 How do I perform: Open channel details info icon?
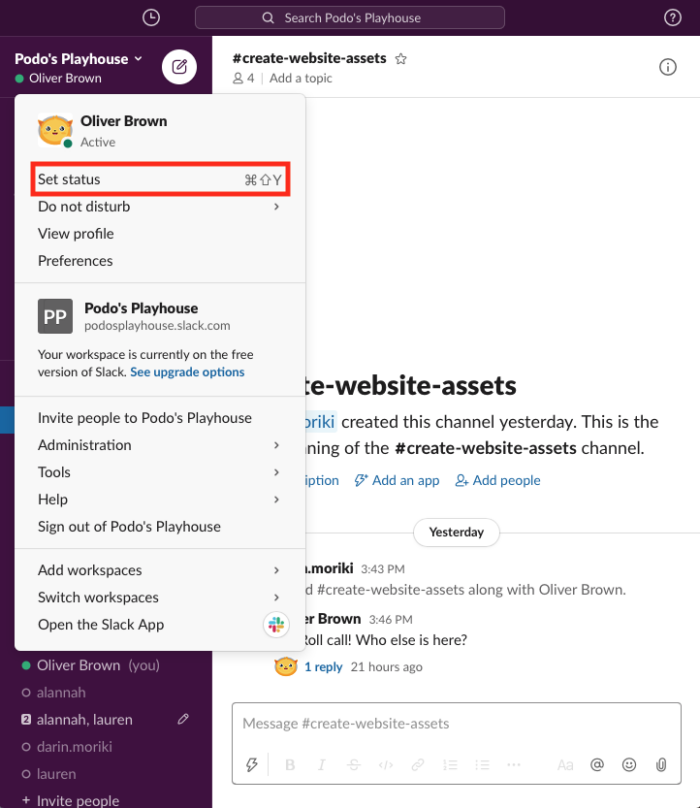point(667,67)
